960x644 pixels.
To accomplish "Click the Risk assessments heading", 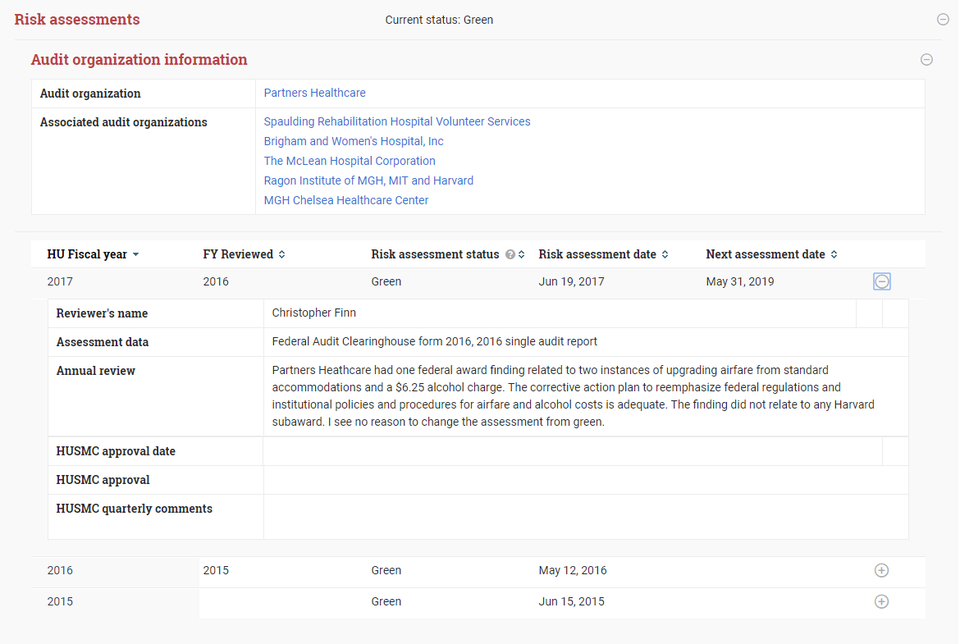I will click(x=77, y=20).
